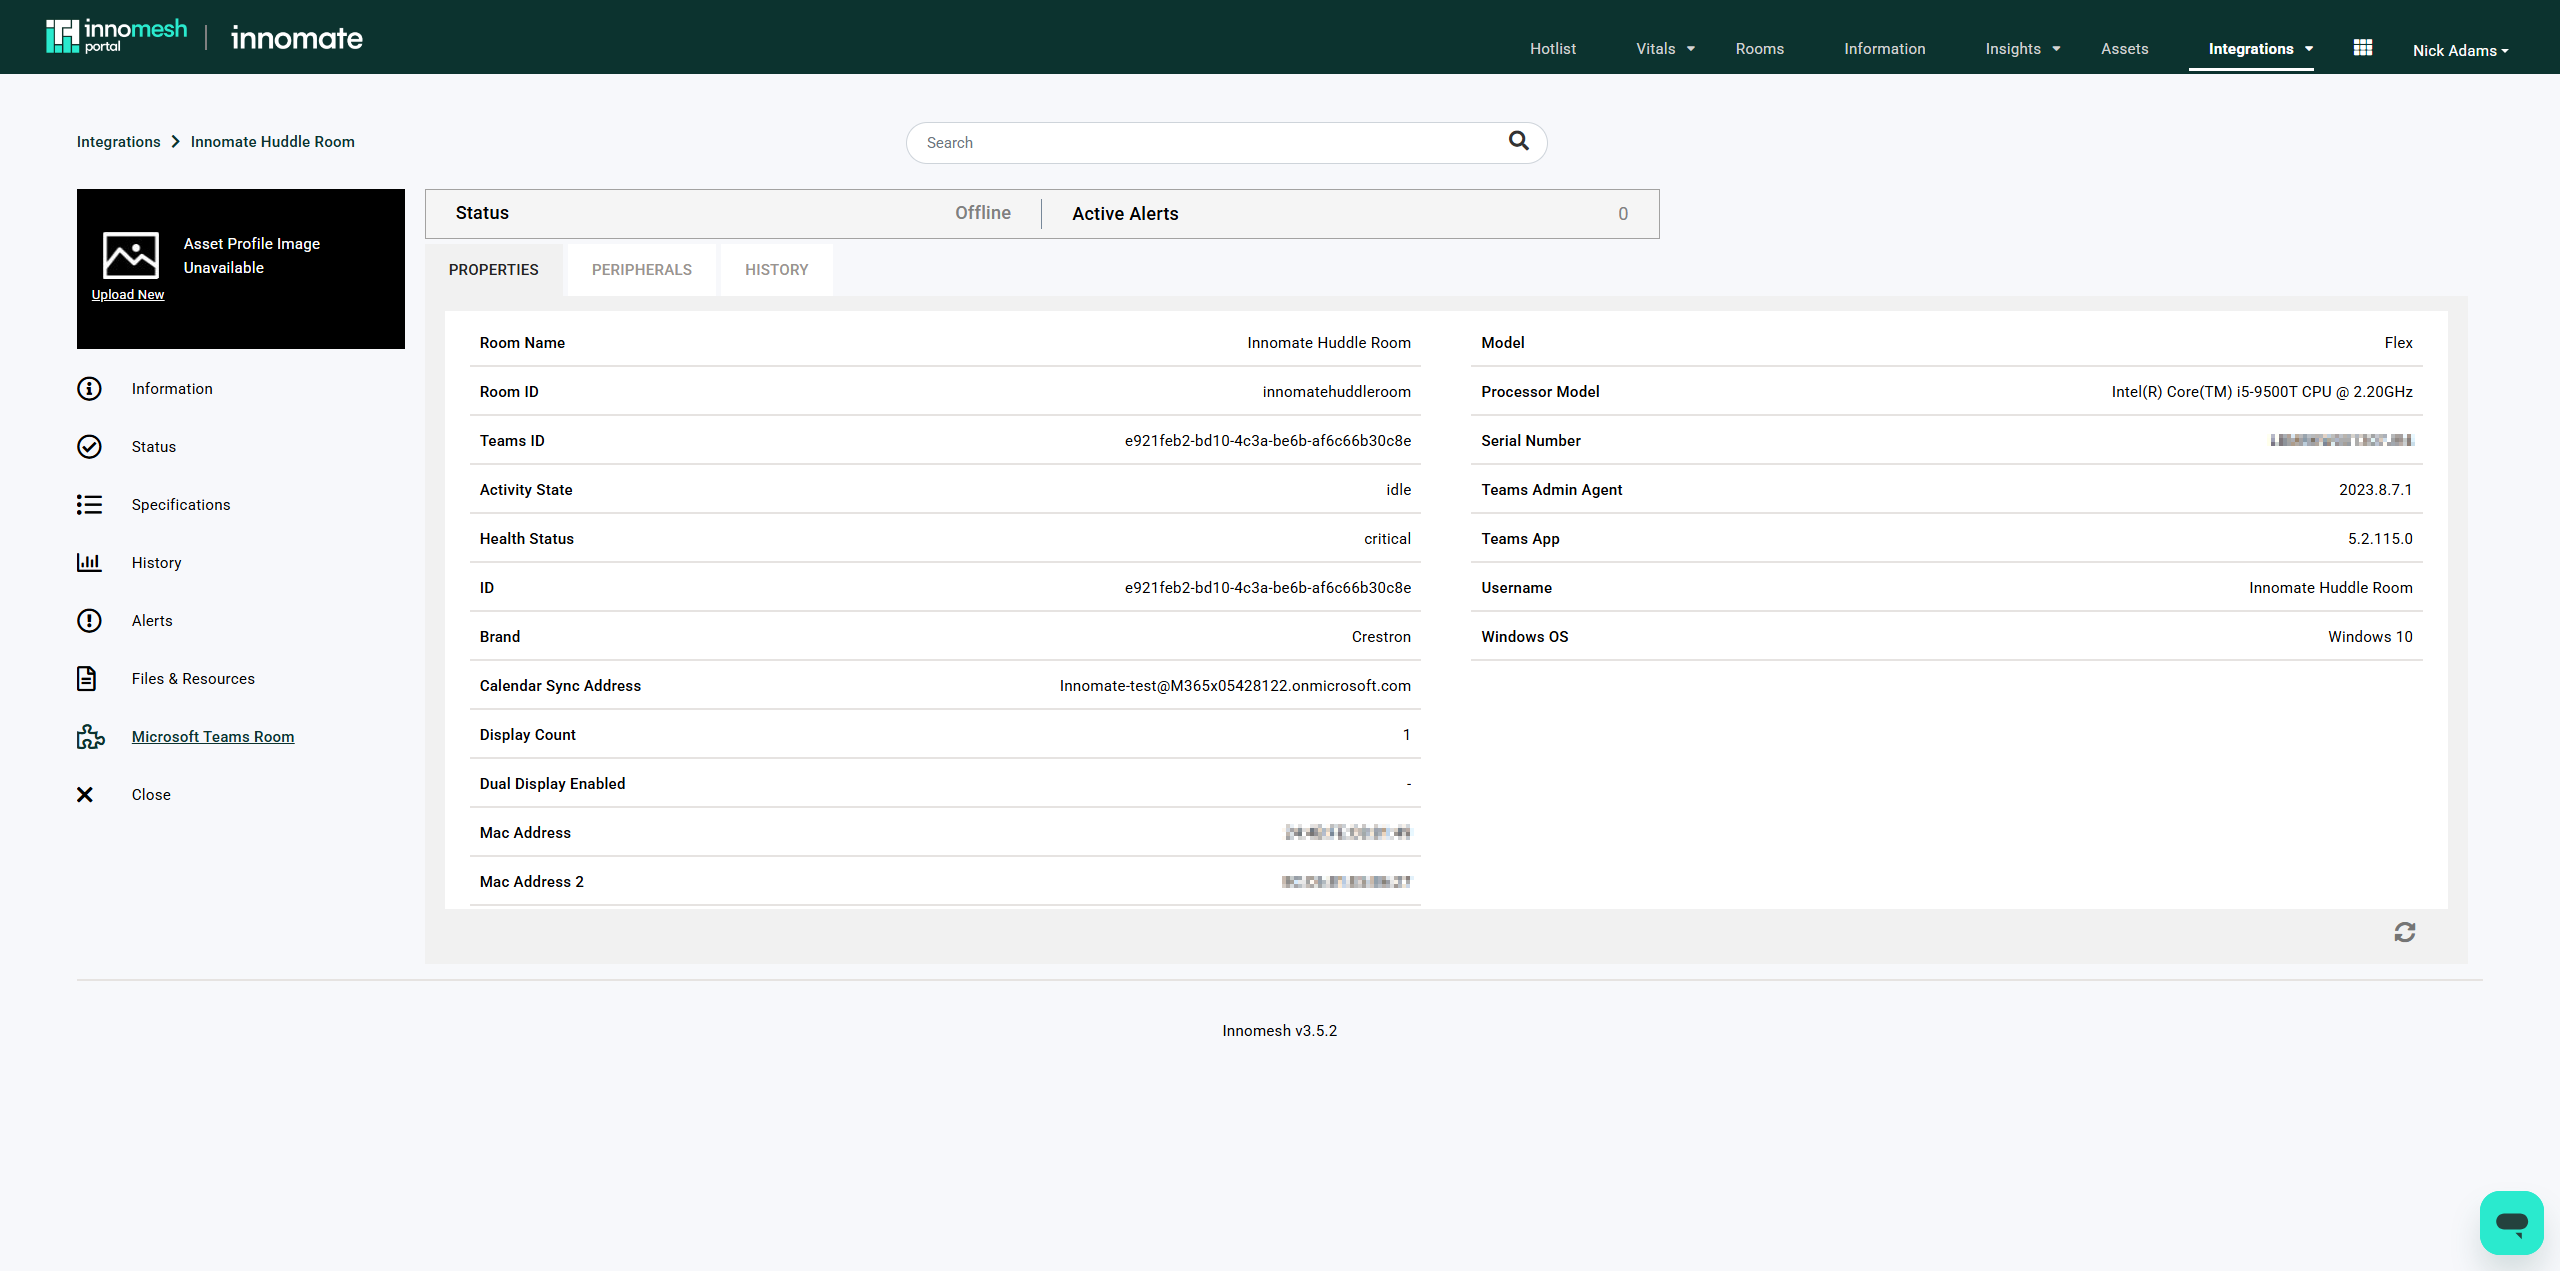Click the Microsoft Teams Room puzzle icon
The height and width of the screenshot is (1271, 2560).
90,737
